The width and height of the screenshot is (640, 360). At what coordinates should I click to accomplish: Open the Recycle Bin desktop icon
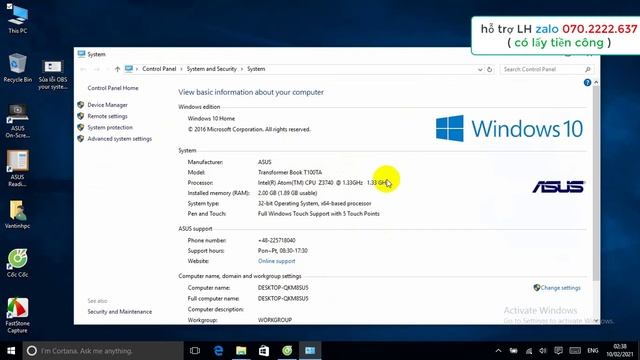18,68
